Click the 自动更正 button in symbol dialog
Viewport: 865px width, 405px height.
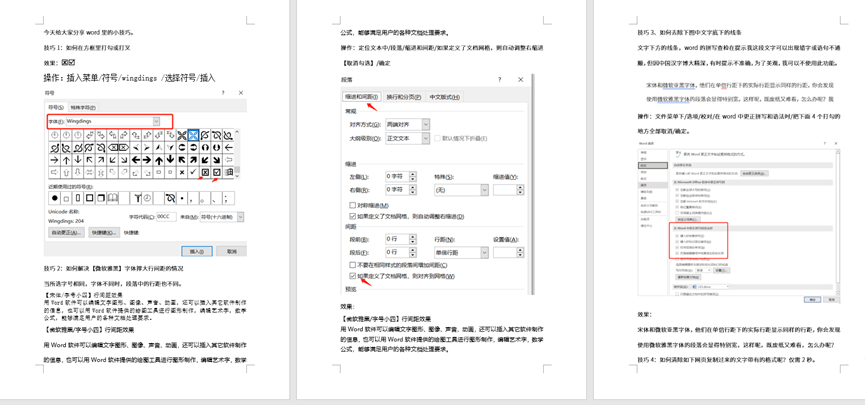(66, 232)
